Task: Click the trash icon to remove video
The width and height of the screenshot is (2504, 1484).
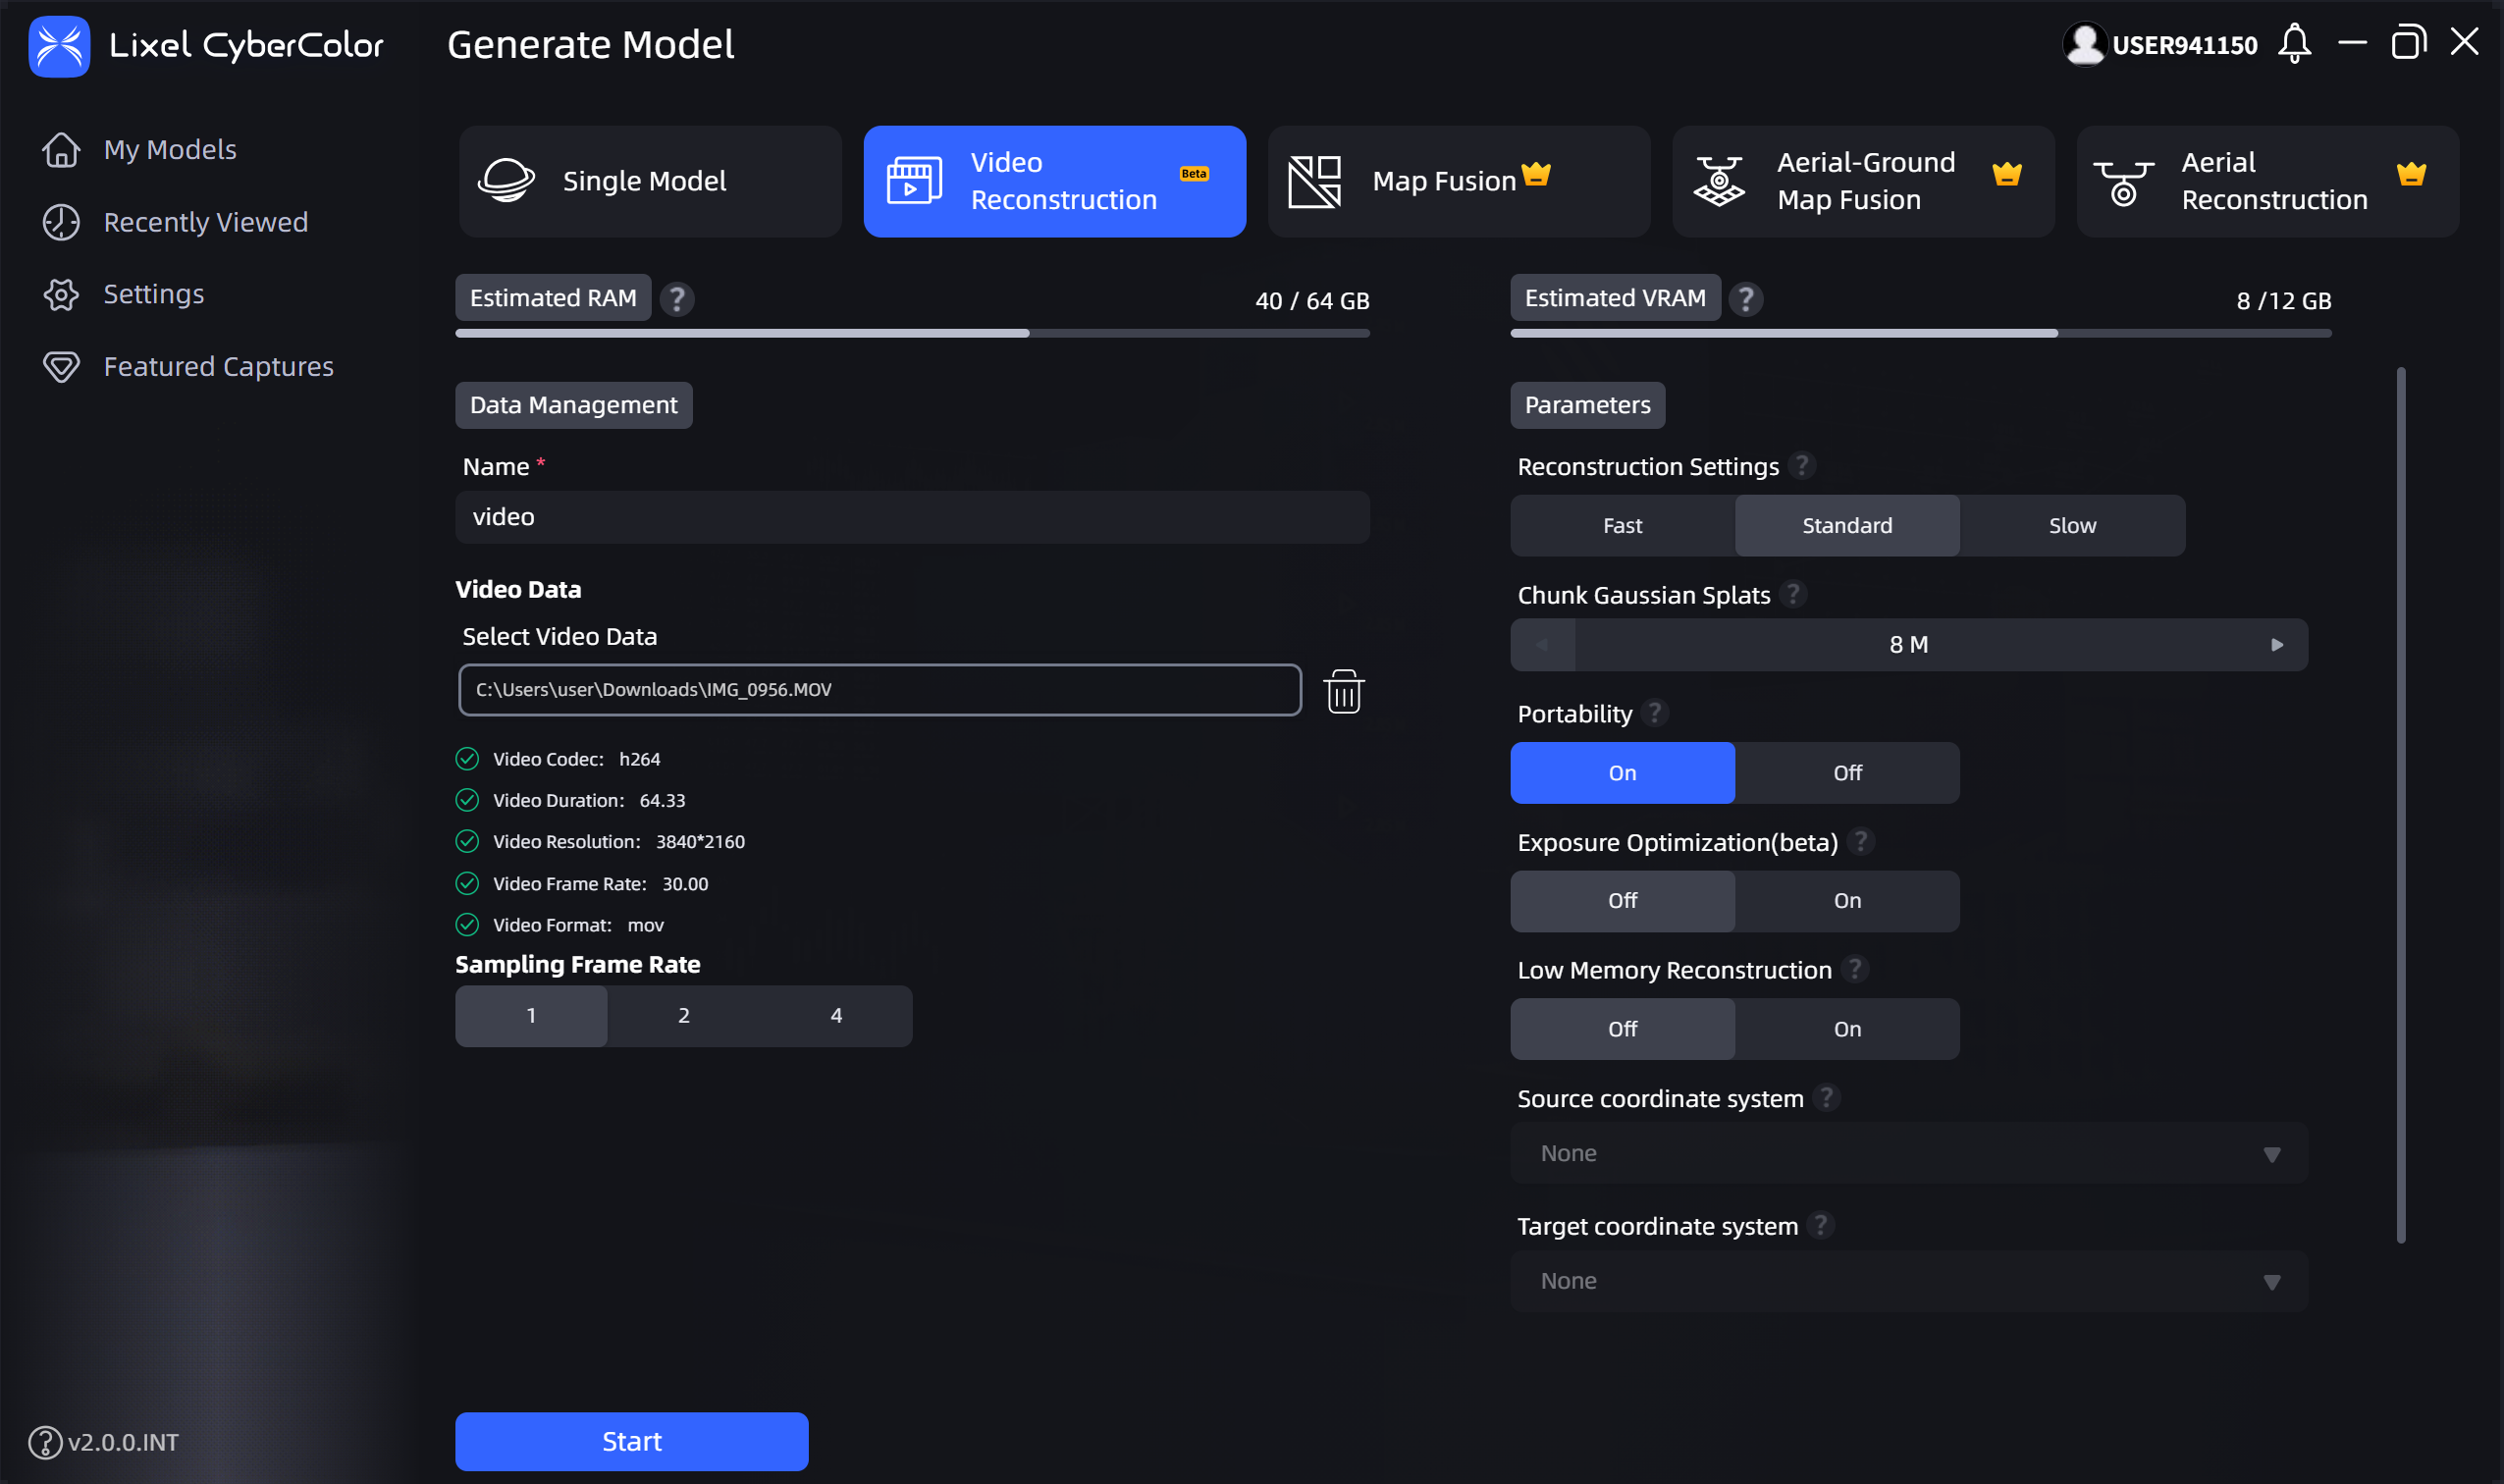Action: tap(1343, 691)
